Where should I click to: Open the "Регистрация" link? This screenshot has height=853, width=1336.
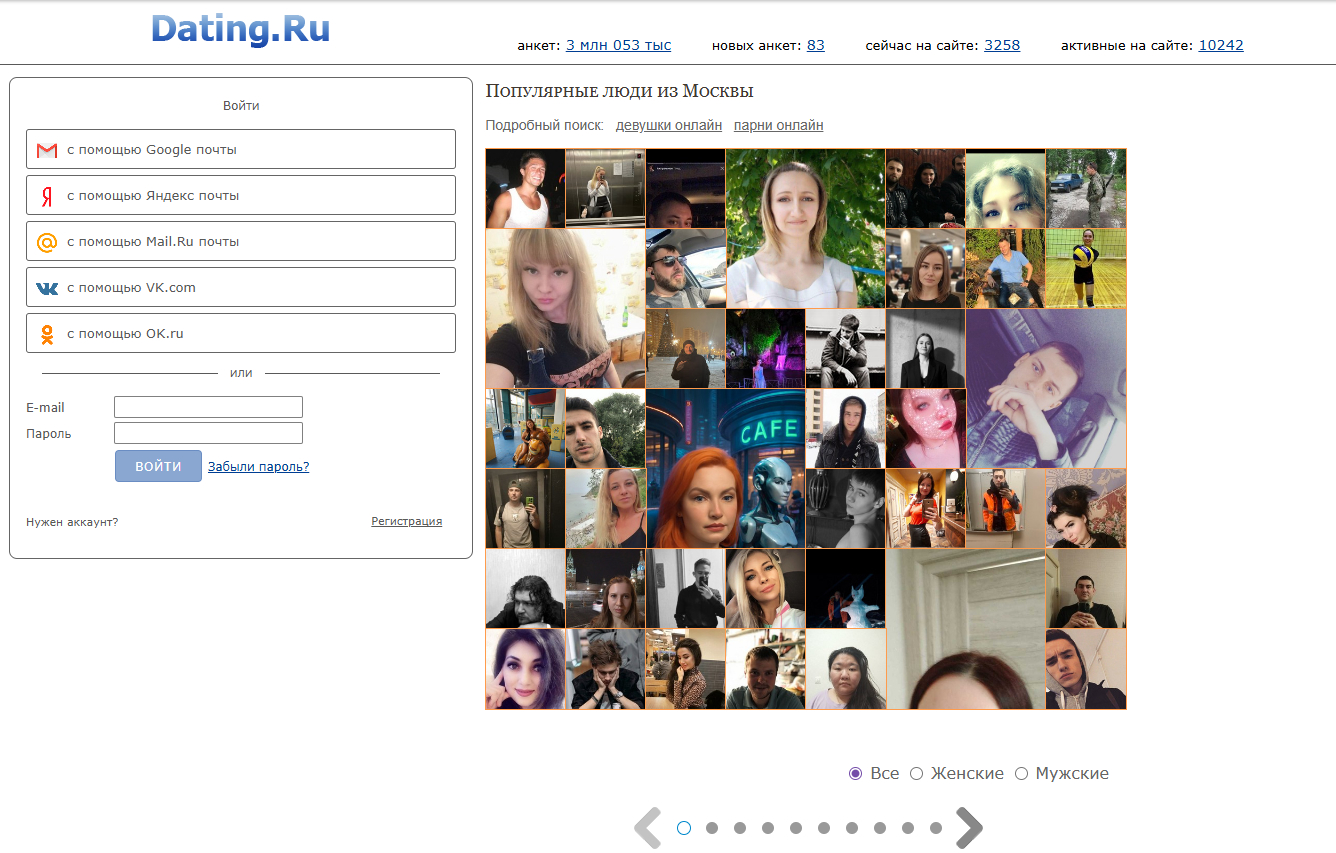tap(406, 521)
